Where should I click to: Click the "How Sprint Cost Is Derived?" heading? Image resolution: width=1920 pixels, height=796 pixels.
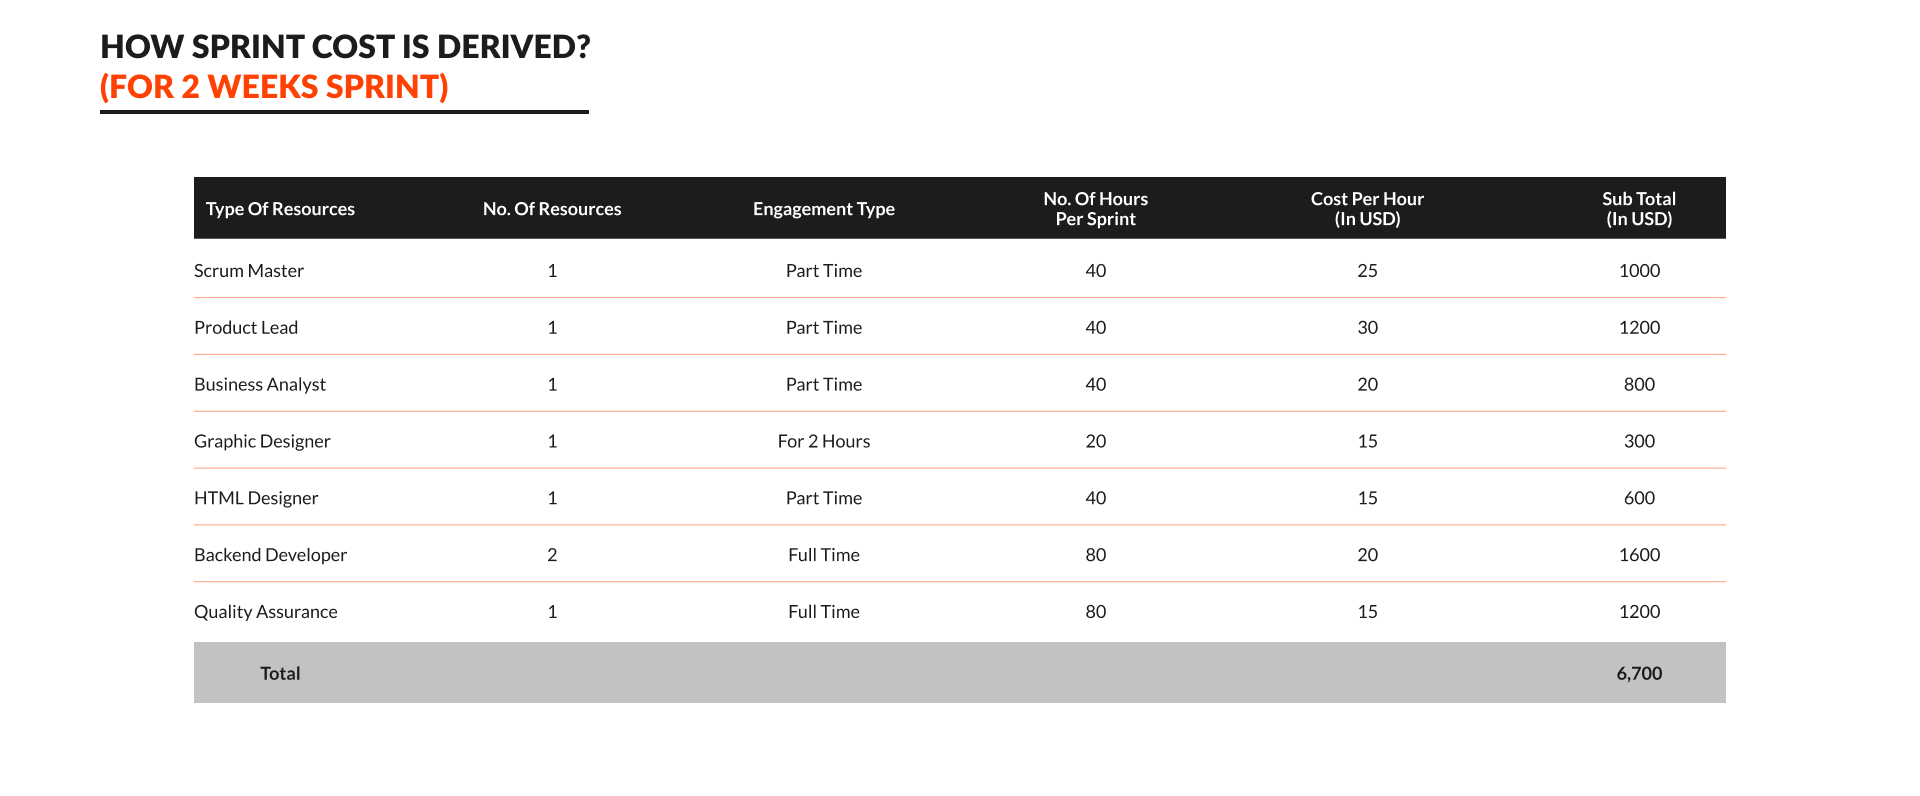tap(345, 47)
